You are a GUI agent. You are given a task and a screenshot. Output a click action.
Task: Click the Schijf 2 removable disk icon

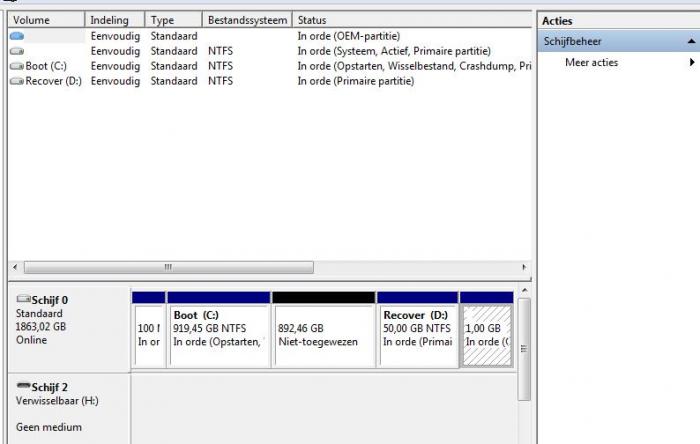23,386
